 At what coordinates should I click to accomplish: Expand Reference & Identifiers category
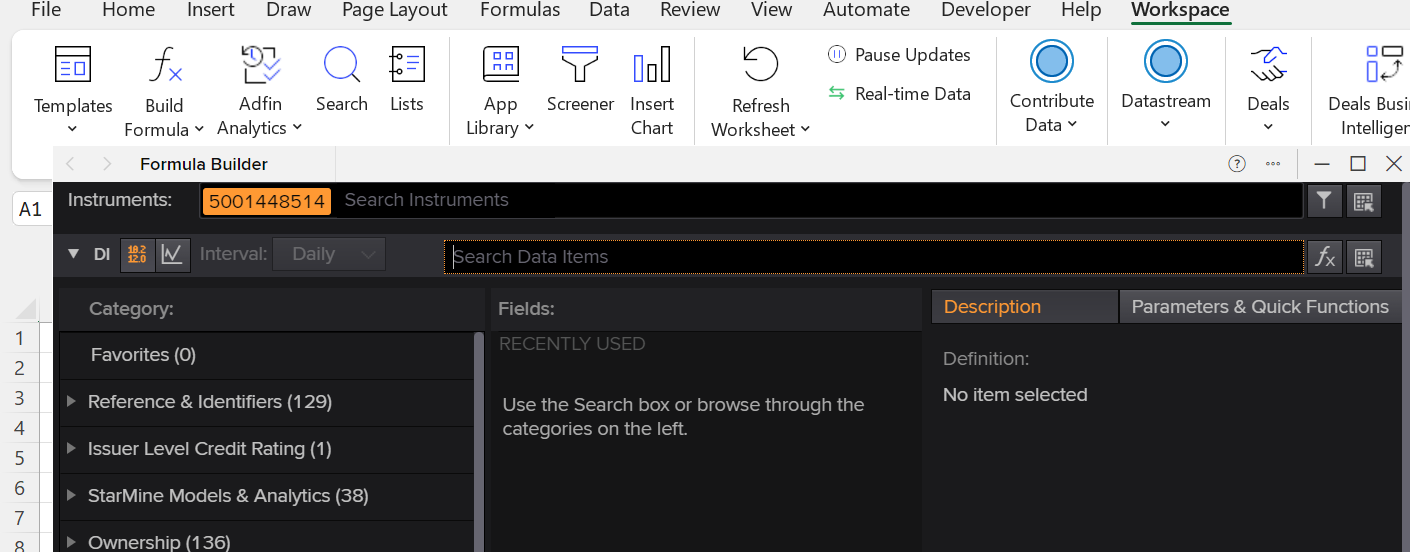[71, 402]
